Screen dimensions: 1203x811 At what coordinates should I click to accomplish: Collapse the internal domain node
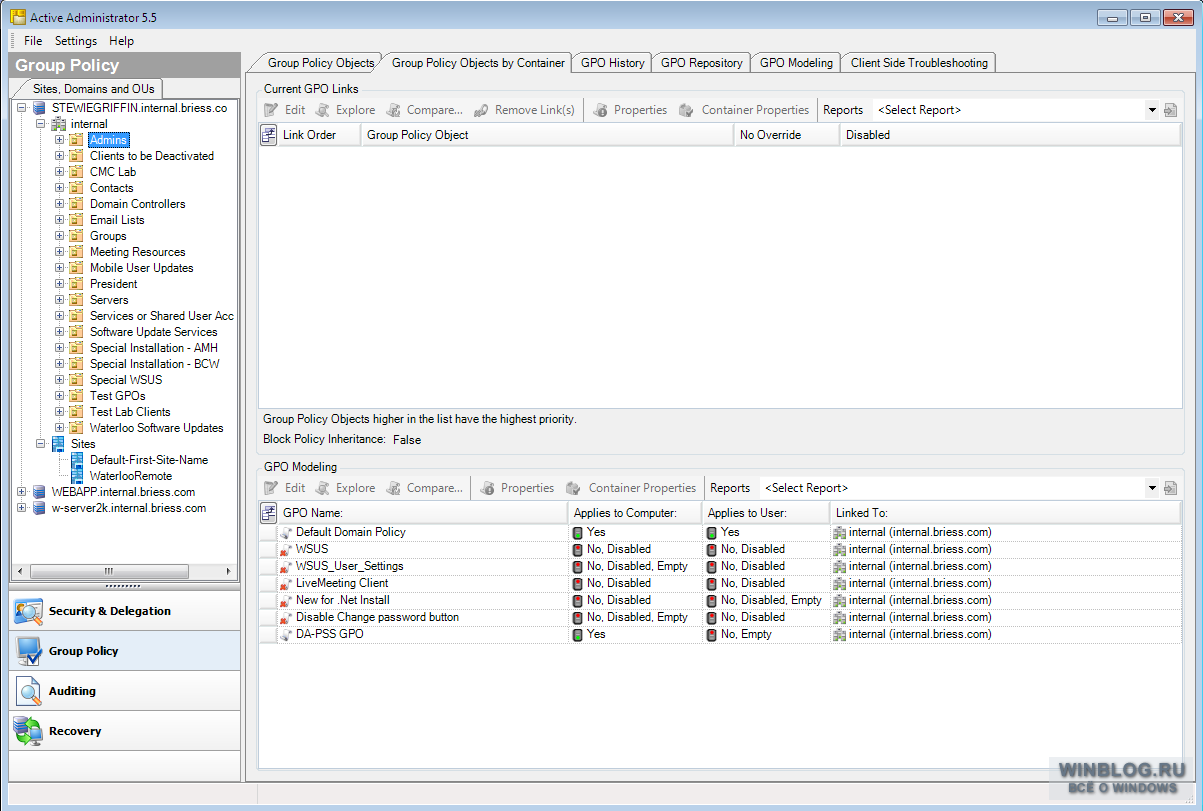click(x=41, y=124)
